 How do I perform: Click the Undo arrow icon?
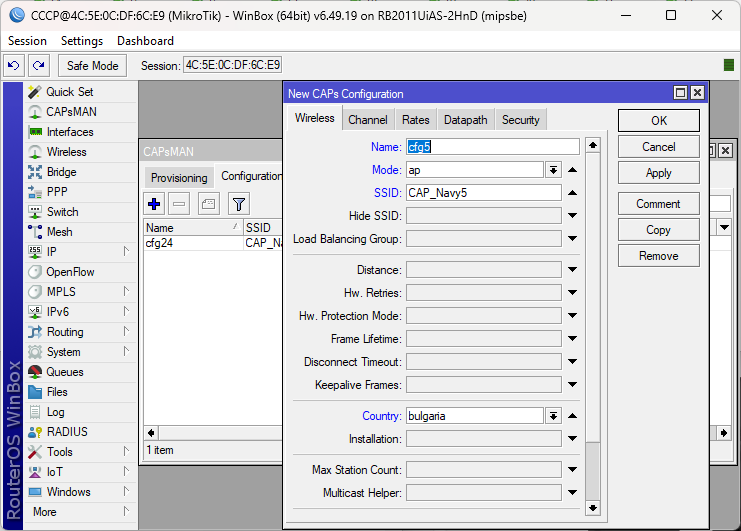pyautogui.click(x=14, y=65)
